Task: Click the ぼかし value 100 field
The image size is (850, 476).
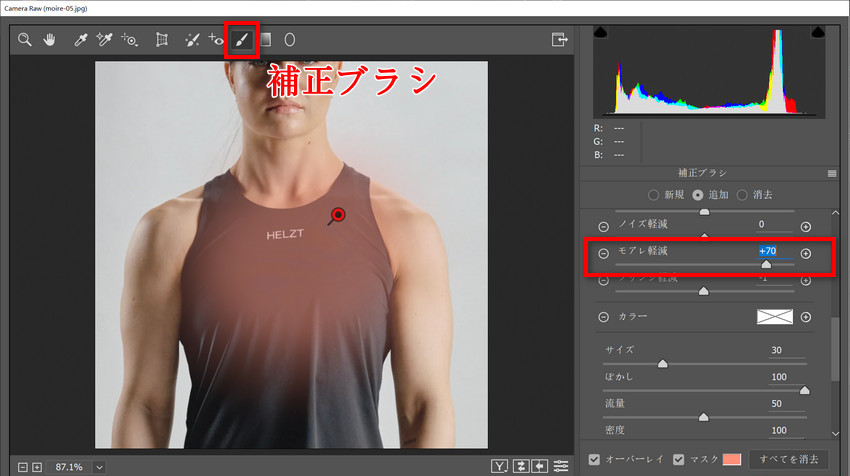Action: click(x=786, y=377)
